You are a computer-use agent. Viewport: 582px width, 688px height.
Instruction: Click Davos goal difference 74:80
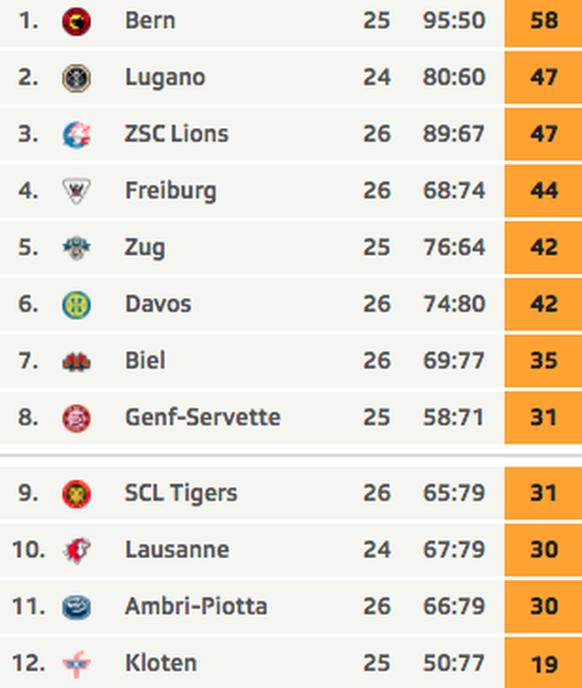pos(454,304)
